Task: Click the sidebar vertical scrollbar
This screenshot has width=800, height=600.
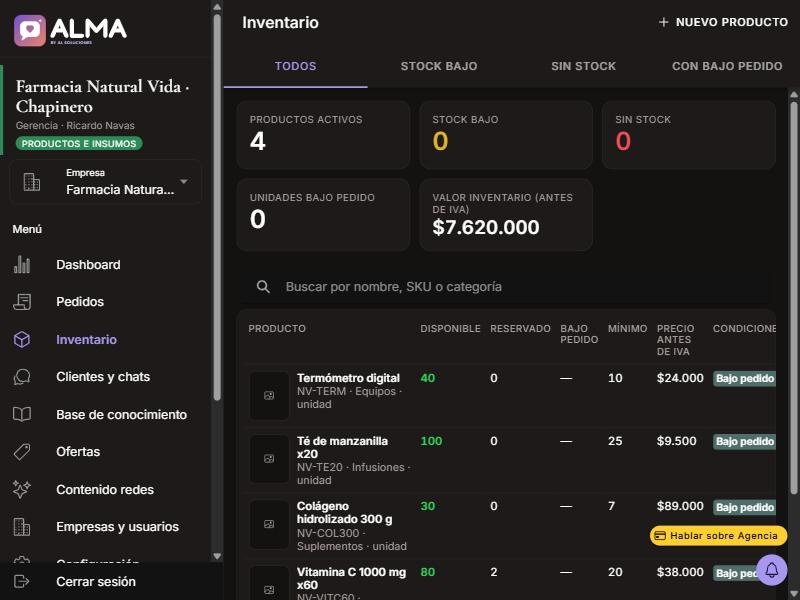Action: pos(217,207)
